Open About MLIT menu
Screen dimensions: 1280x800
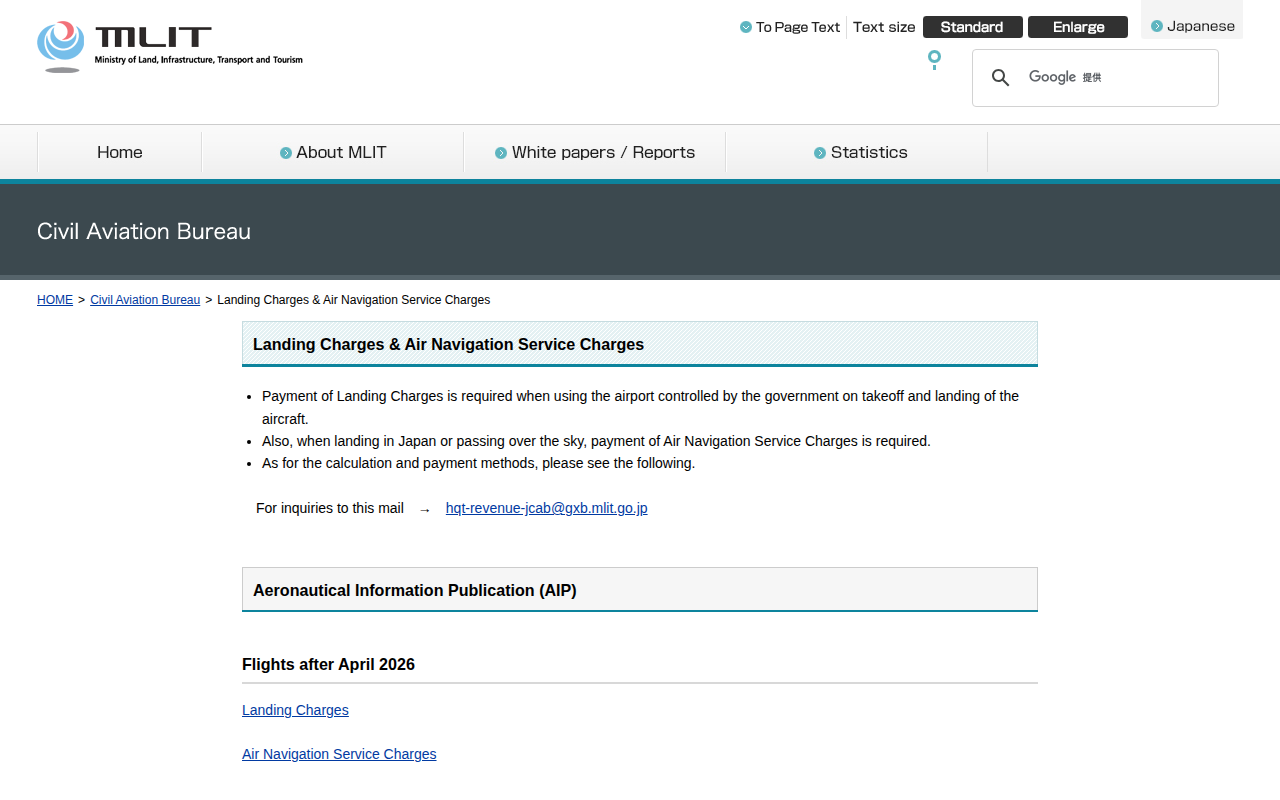tap(333, 152)
